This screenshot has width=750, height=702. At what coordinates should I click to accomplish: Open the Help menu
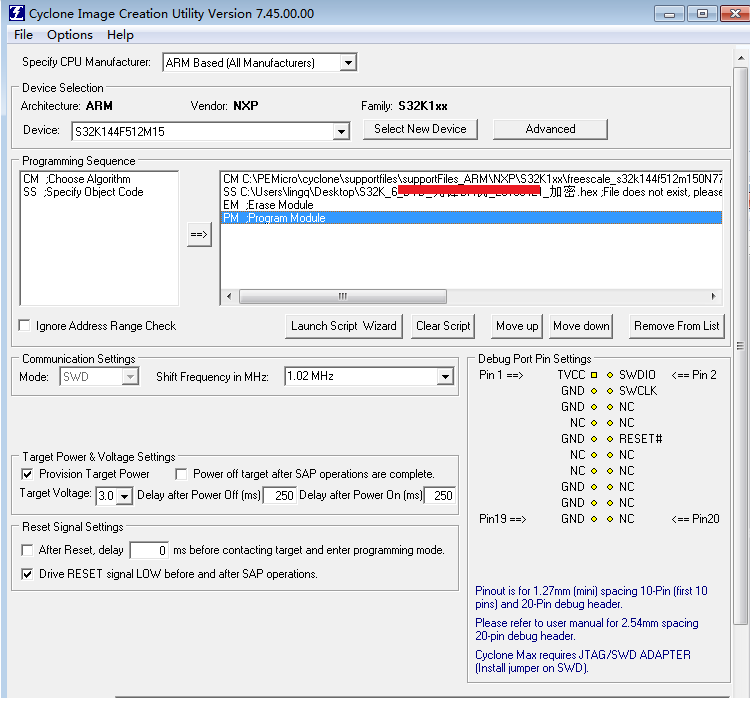pos(120,35)
